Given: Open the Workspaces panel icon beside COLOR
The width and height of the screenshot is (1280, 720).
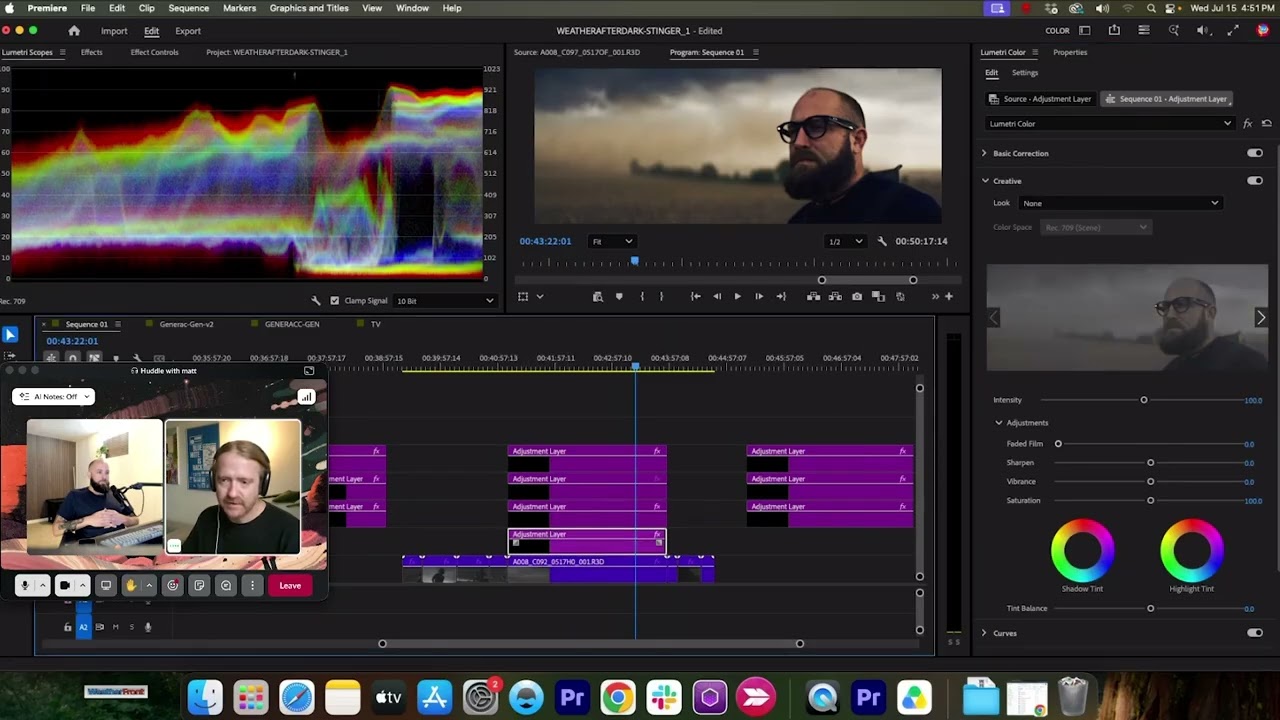Looking at the screenshot, I should tap(1085, 31).
